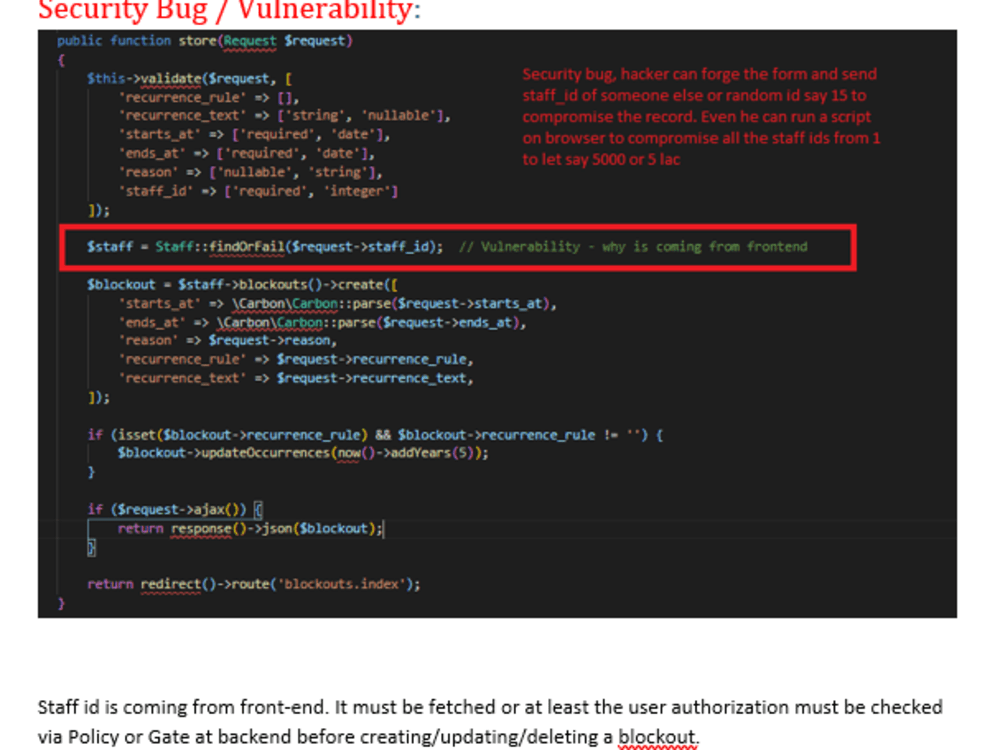Click paragraph 'Staff id is coming from front-end'
The height and width of the screenshot is (750, 1000).
click(490, 707)
